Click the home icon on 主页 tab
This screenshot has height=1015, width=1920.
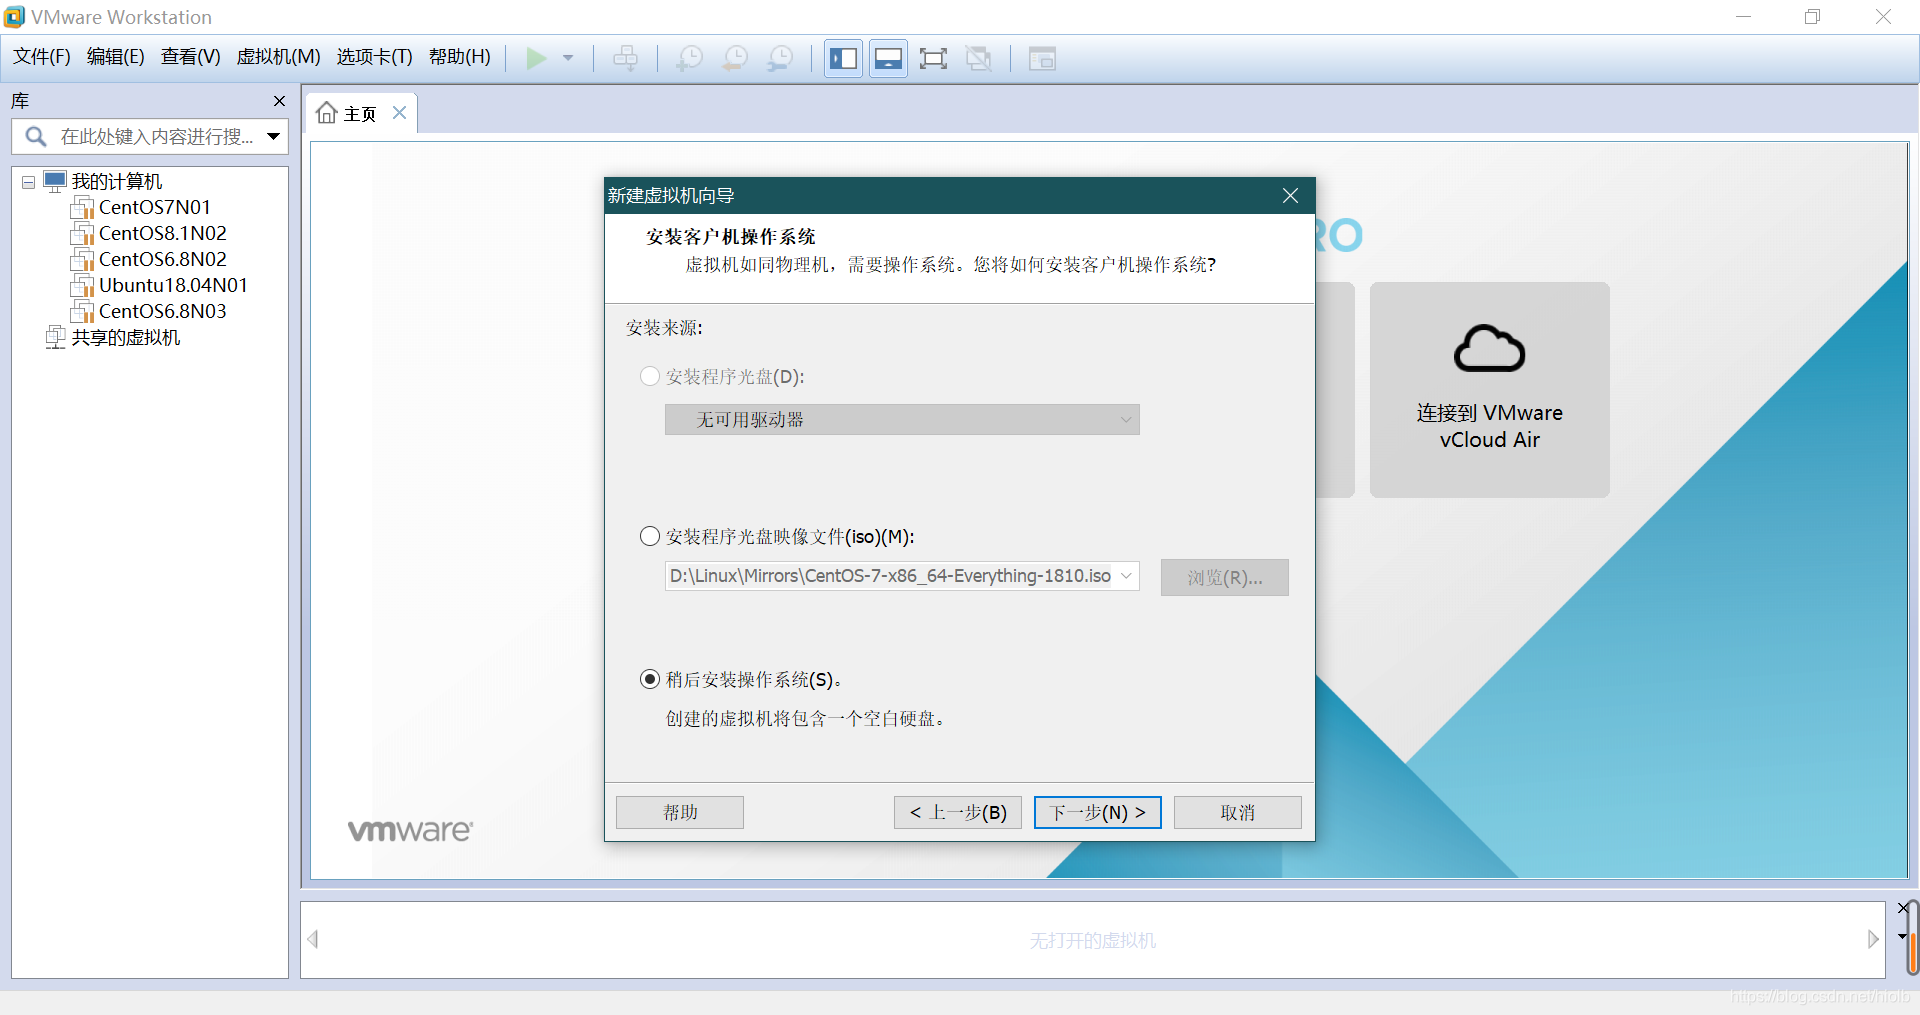click(x=327, y=113)
